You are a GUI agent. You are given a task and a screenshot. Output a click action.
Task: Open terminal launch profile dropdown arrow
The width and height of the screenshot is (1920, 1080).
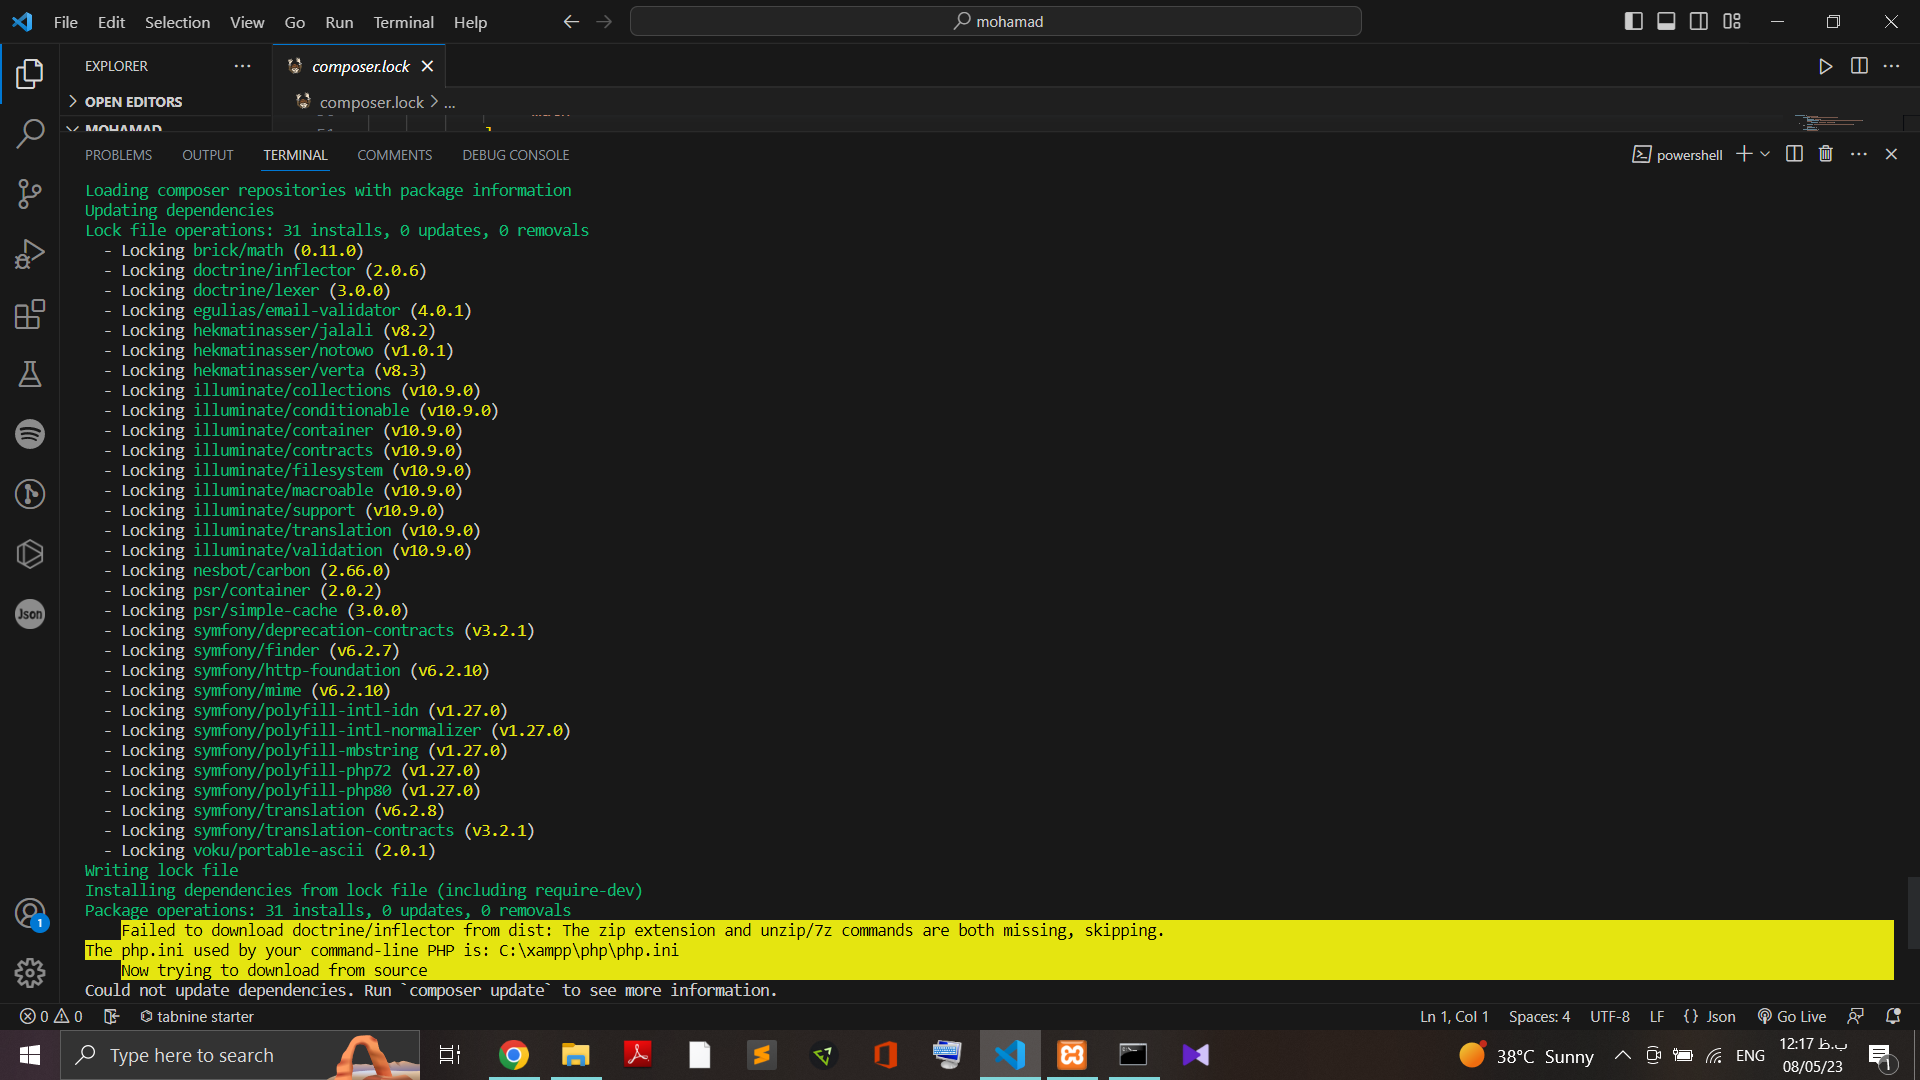(1765, 154)
